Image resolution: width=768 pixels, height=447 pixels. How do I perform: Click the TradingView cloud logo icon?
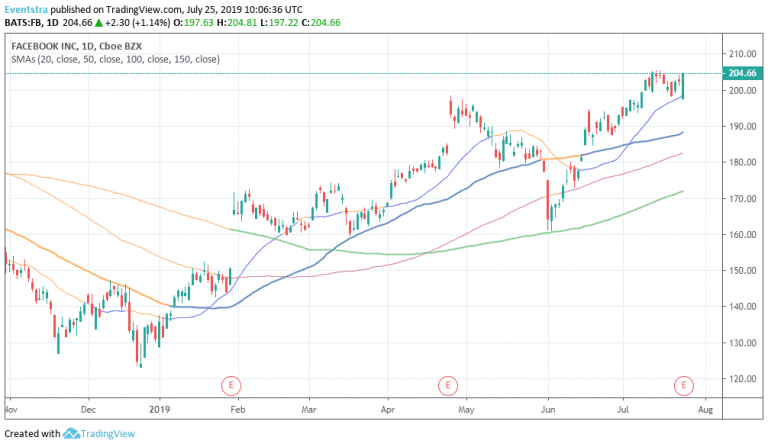click(73, 433)
